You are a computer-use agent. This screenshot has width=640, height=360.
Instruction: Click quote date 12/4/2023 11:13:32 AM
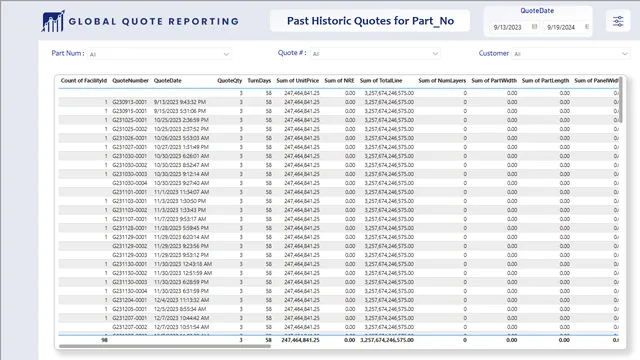point(181,300)
